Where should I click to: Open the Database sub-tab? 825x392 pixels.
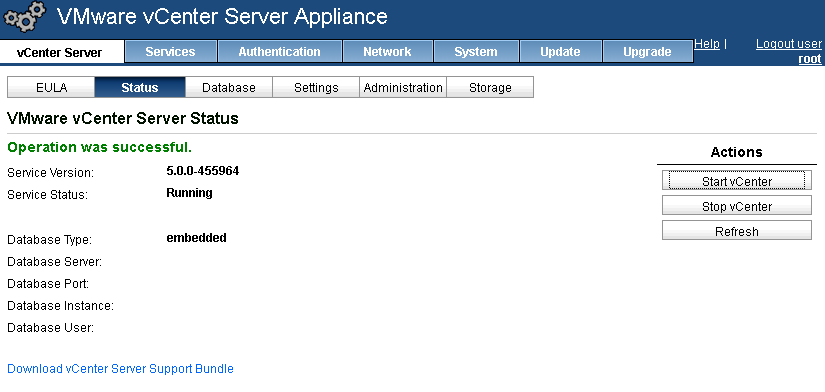229,87
